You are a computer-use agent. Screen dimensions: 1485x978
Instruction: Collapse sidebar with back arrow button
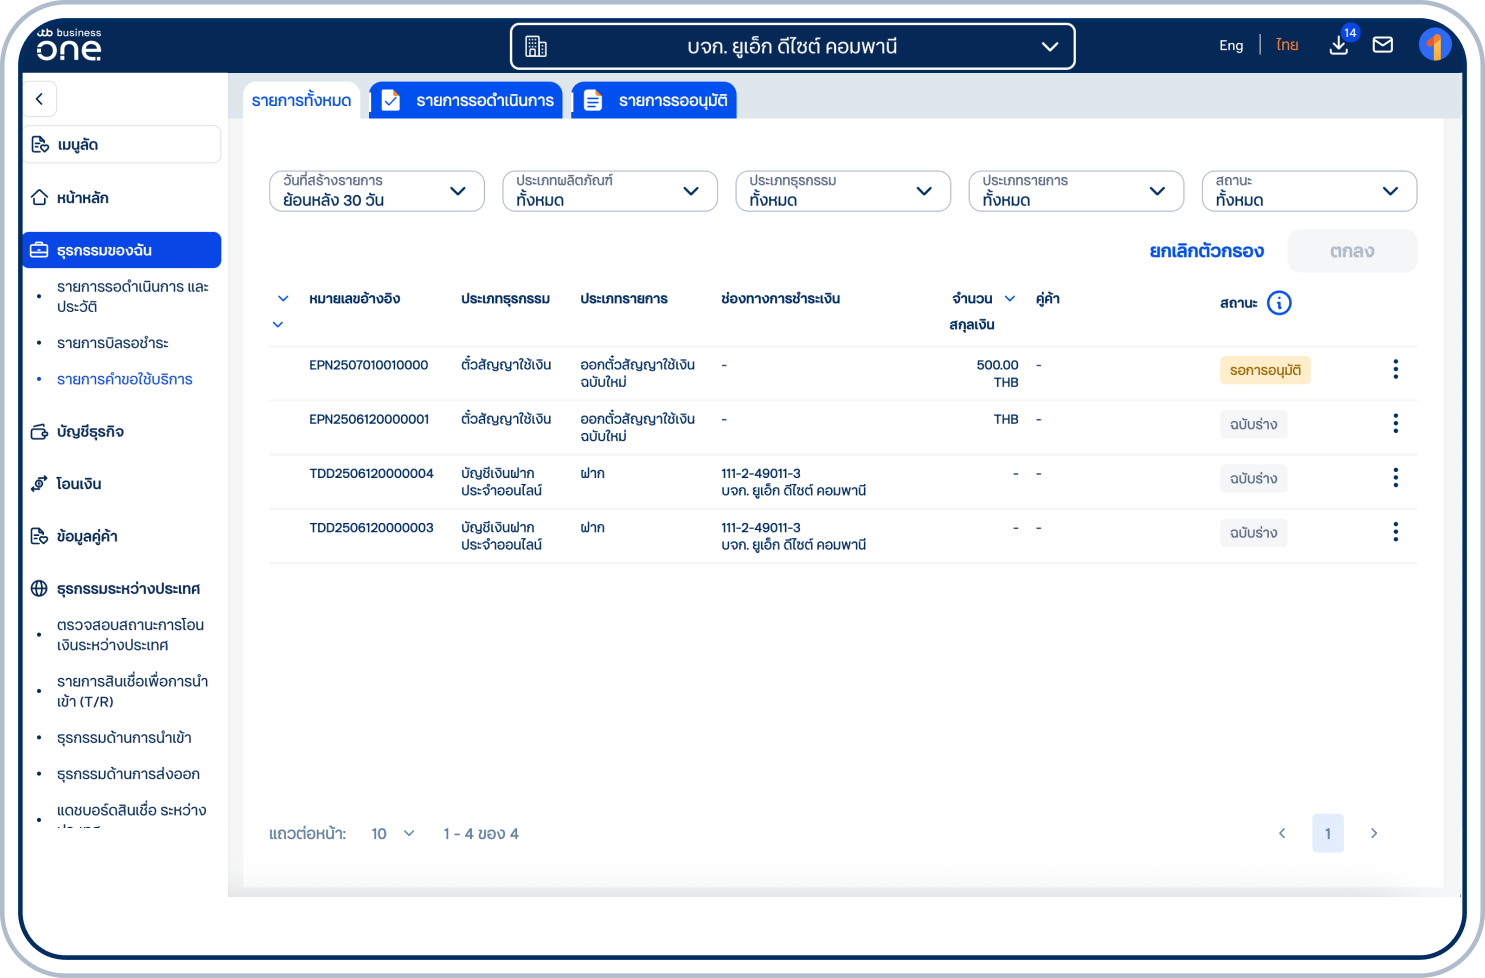40,99
